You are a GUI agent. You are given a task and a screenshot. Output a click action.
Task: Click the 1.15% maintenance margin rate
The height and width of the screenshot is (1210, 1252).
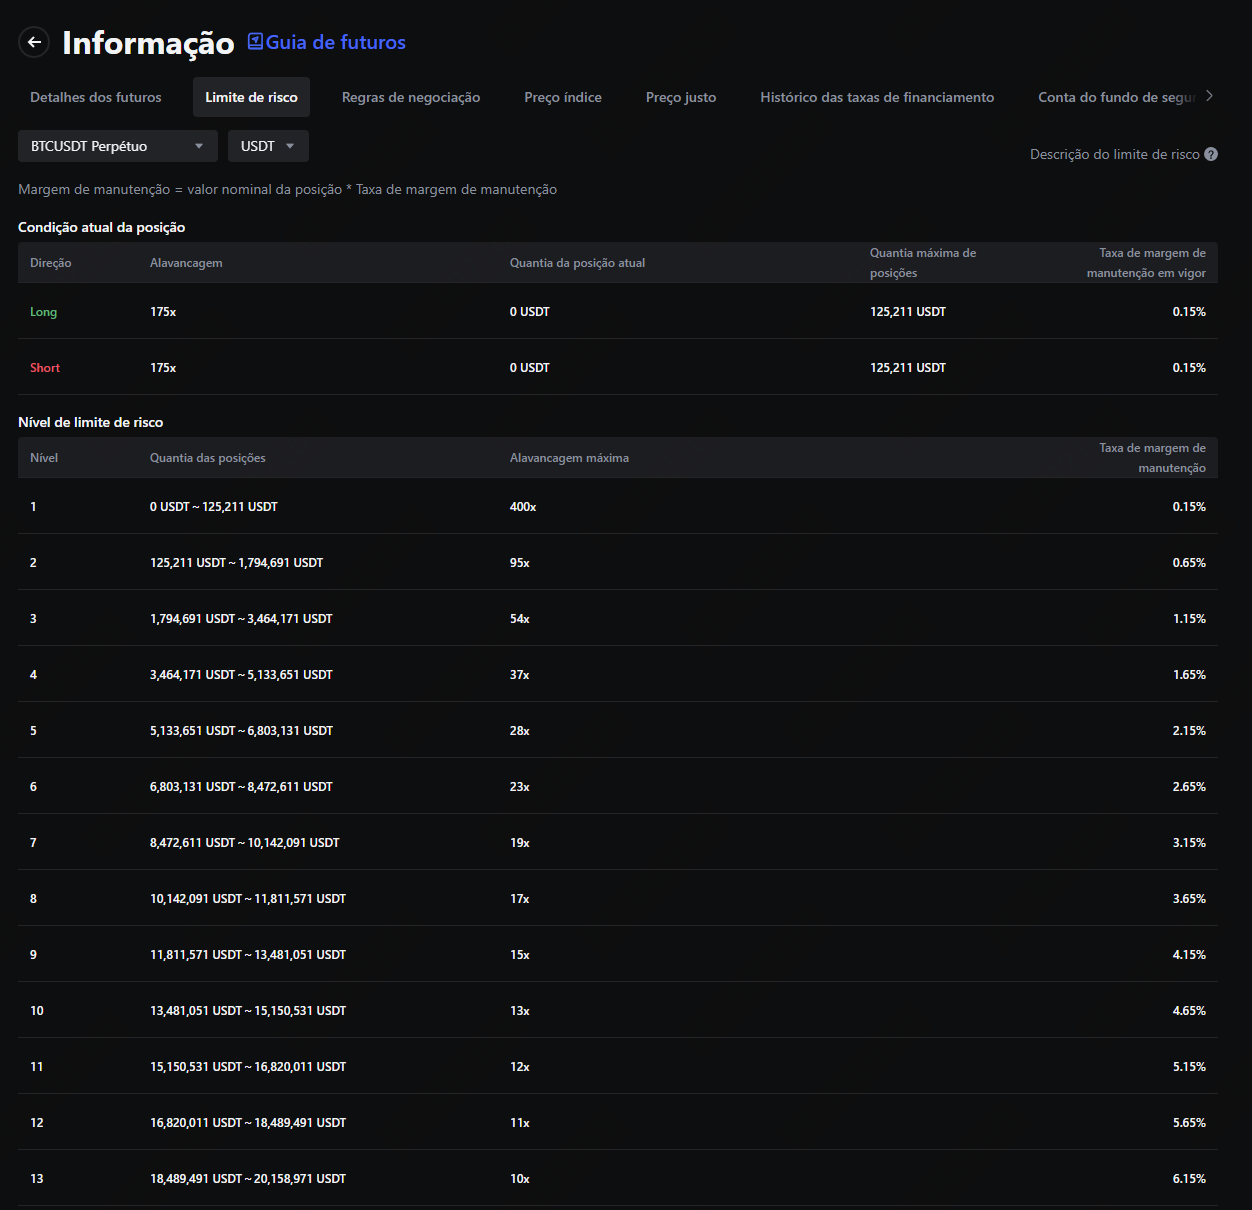[x=1189, y=619]
